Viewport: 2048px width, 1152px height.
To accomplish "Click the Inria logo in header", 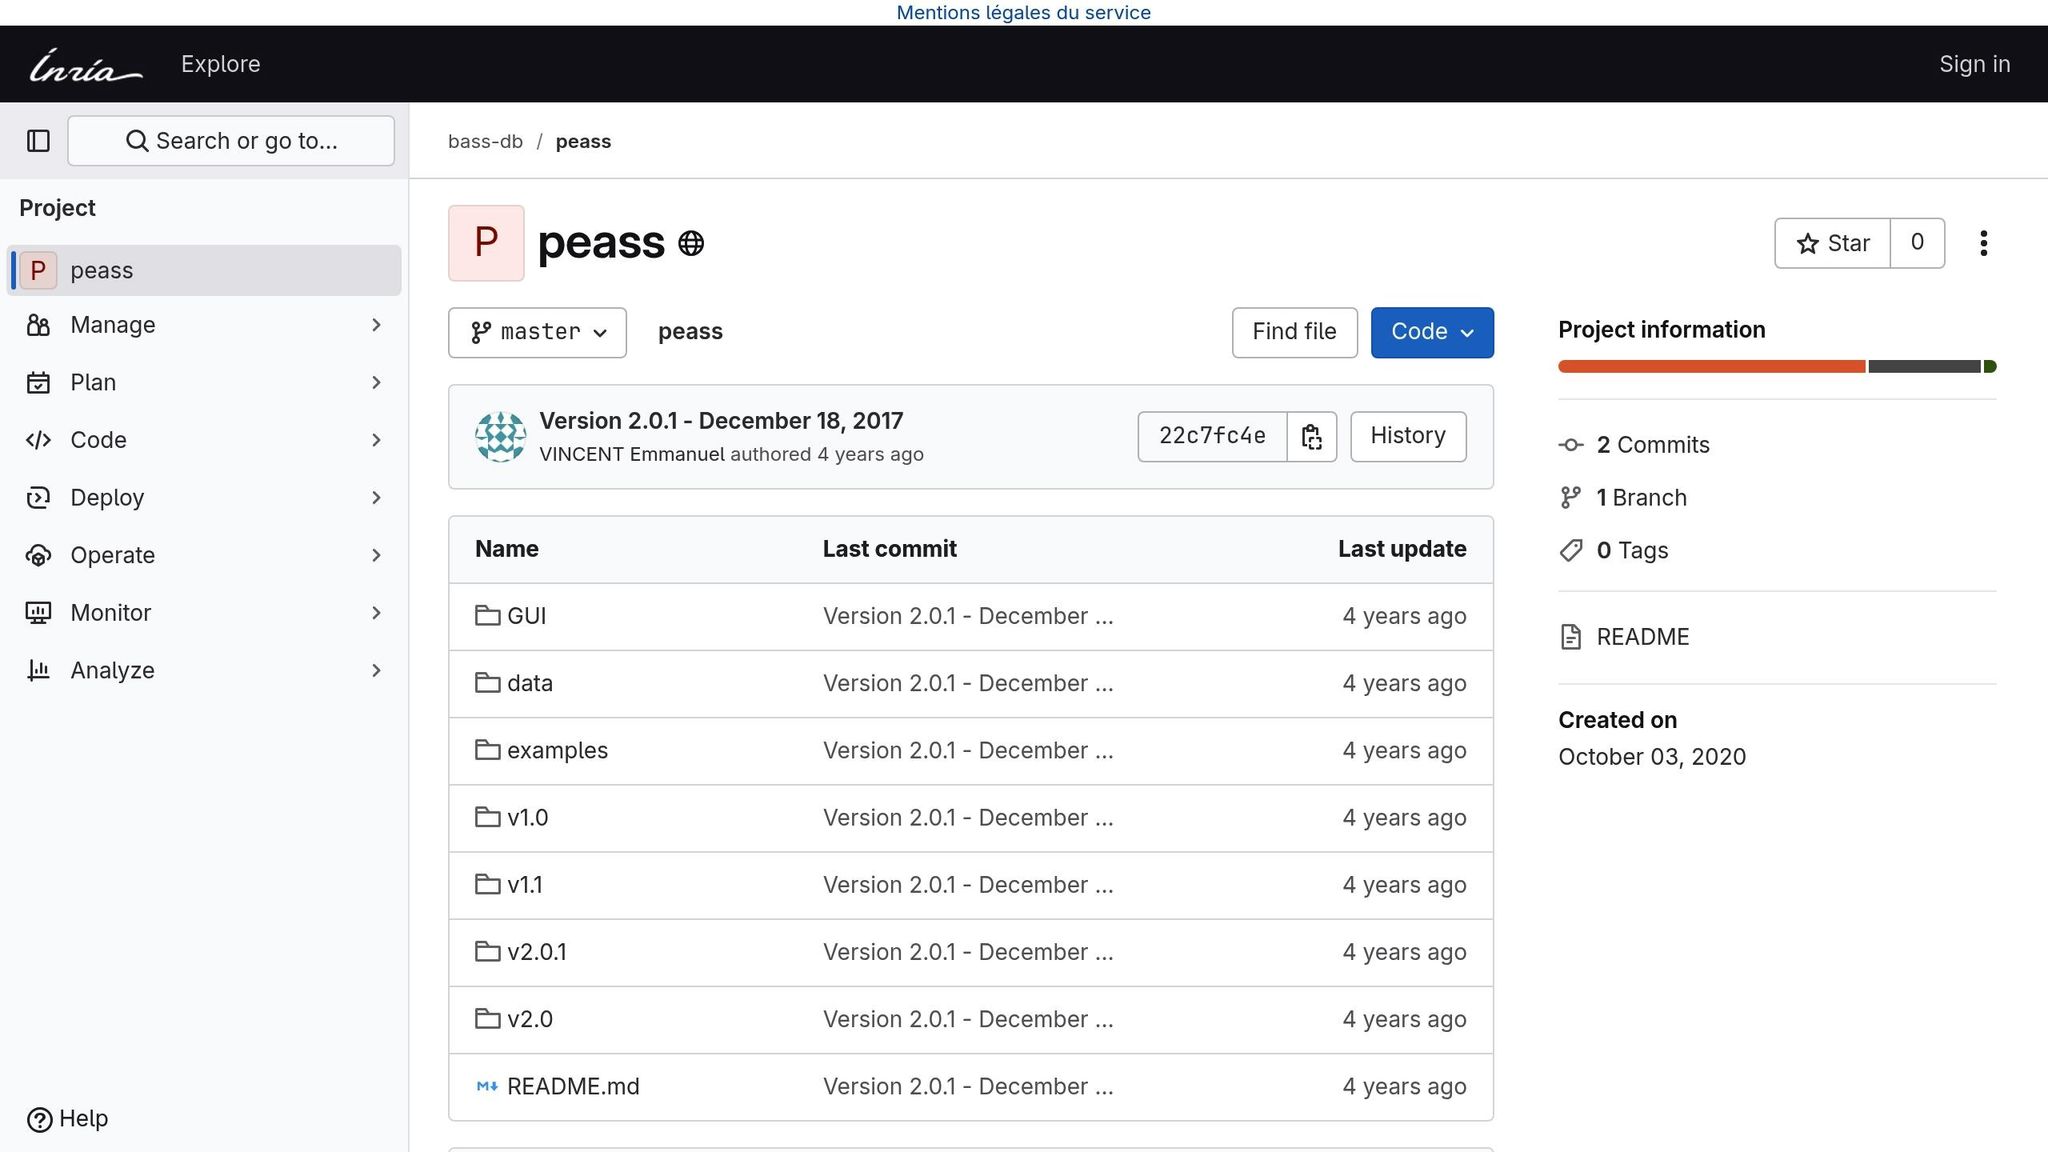I will coord(86,65).
